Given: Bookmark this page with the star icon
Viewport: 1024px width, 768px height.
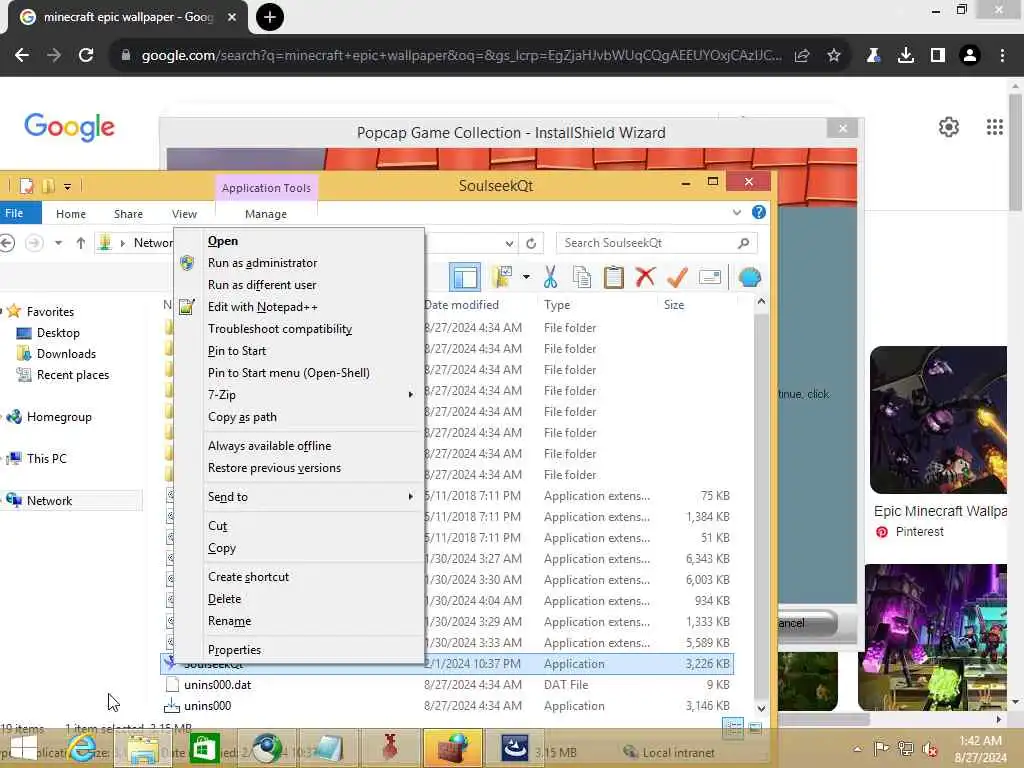Looking at the screenshot, I should pyautogui.click(x=833, y=56).
